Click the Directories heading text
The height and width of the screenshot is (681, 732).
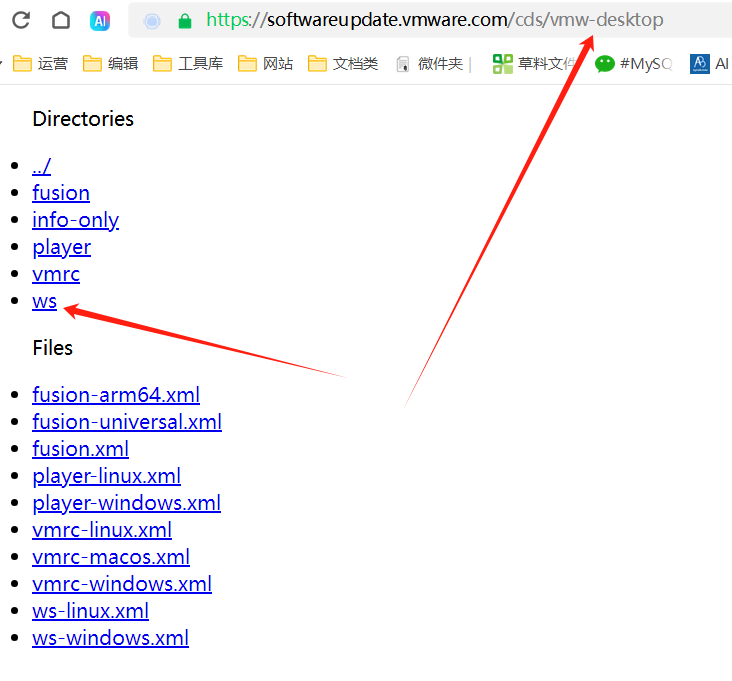pos(83,119)
